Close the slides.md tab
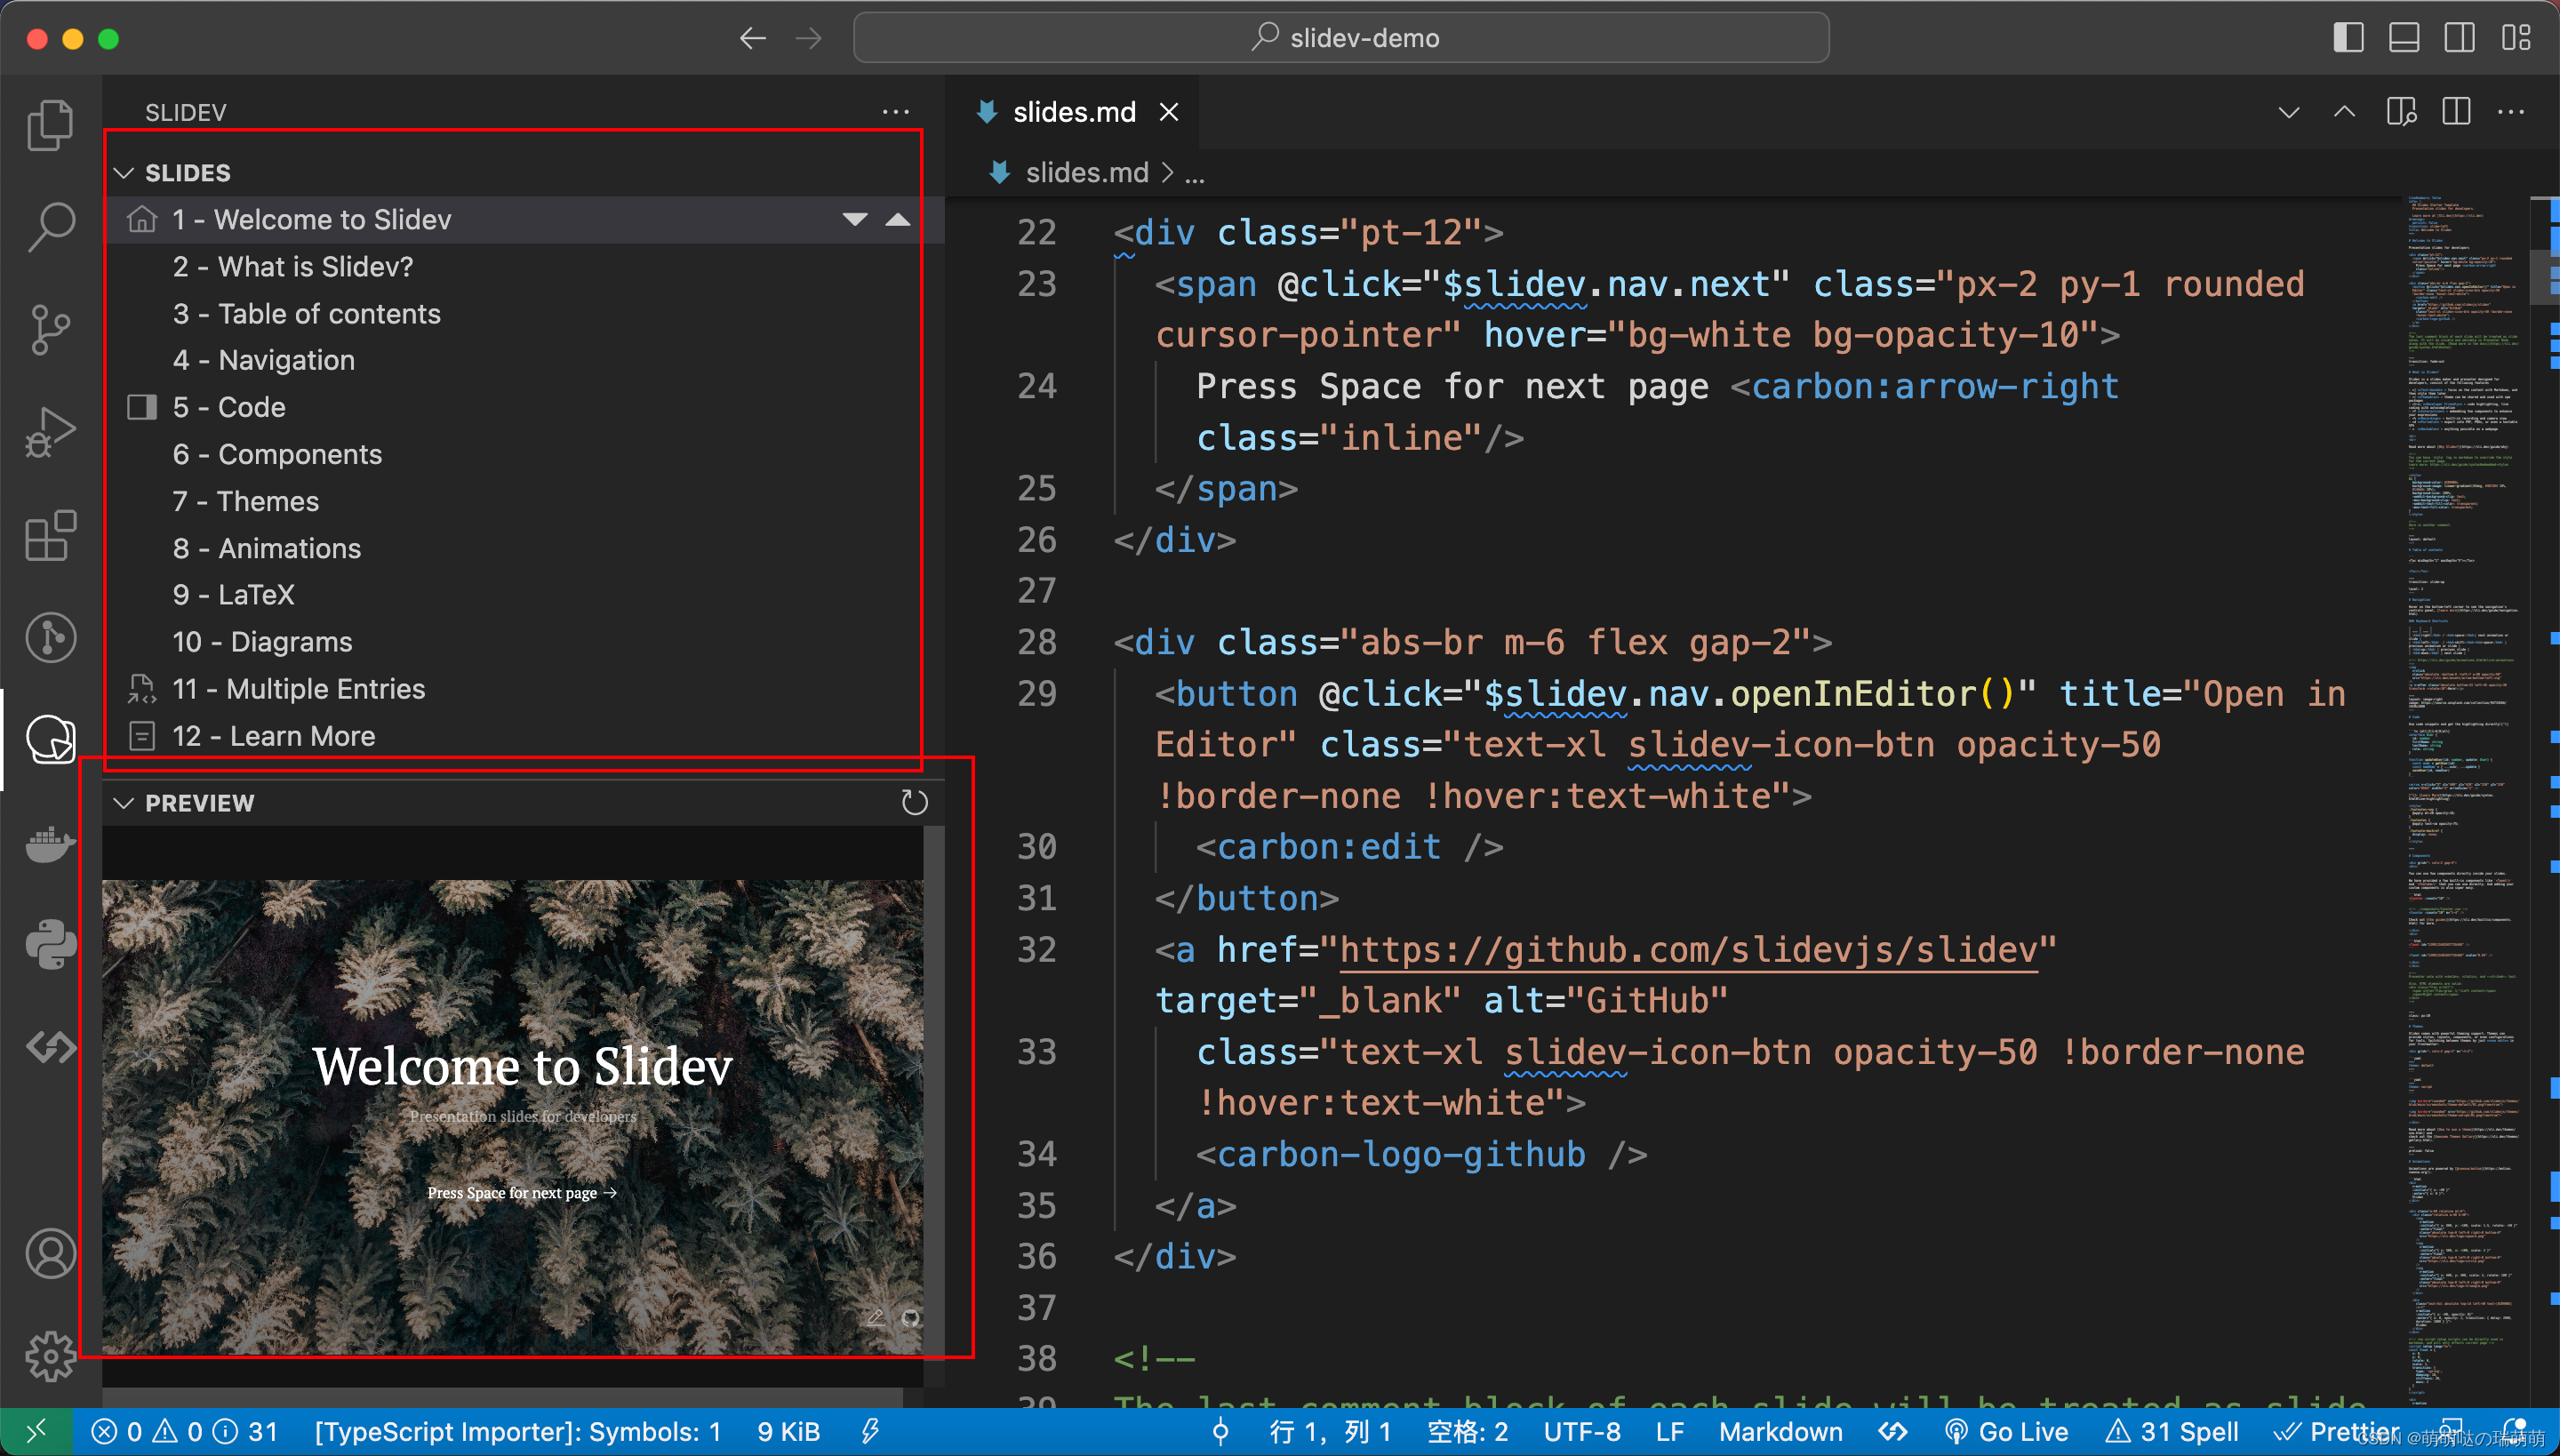The height and width of the screenshot is (1456, 2560). click(1168, 111)
